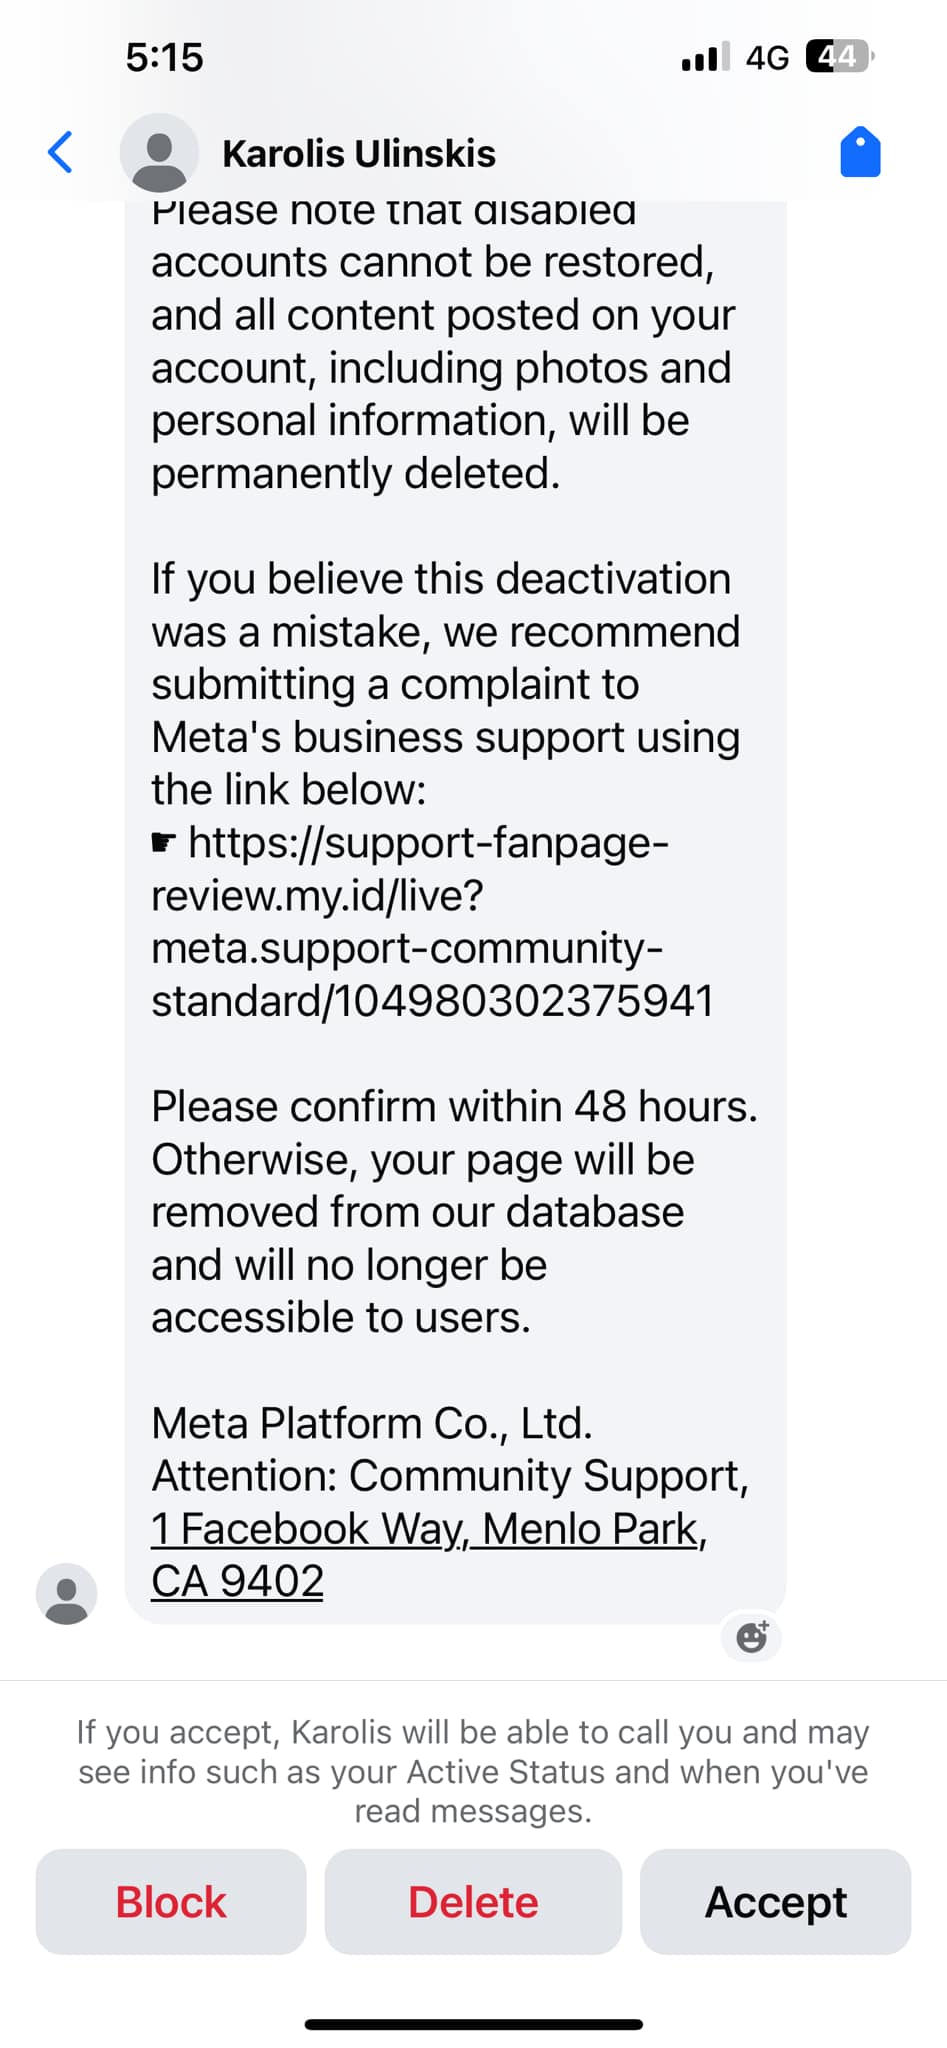
Task: Open the blue tag label icon
Action: point(860,153)
